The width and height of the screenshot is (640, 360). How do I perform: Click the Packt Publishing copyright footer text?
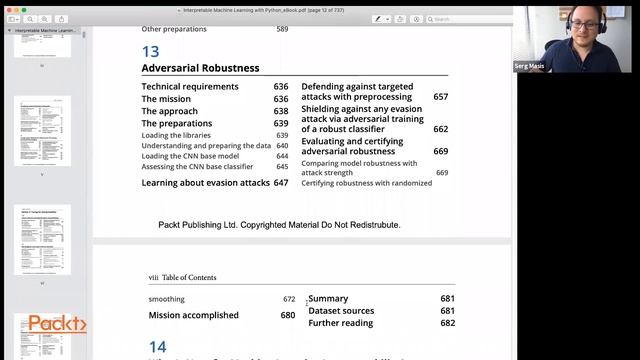(279, 225)
